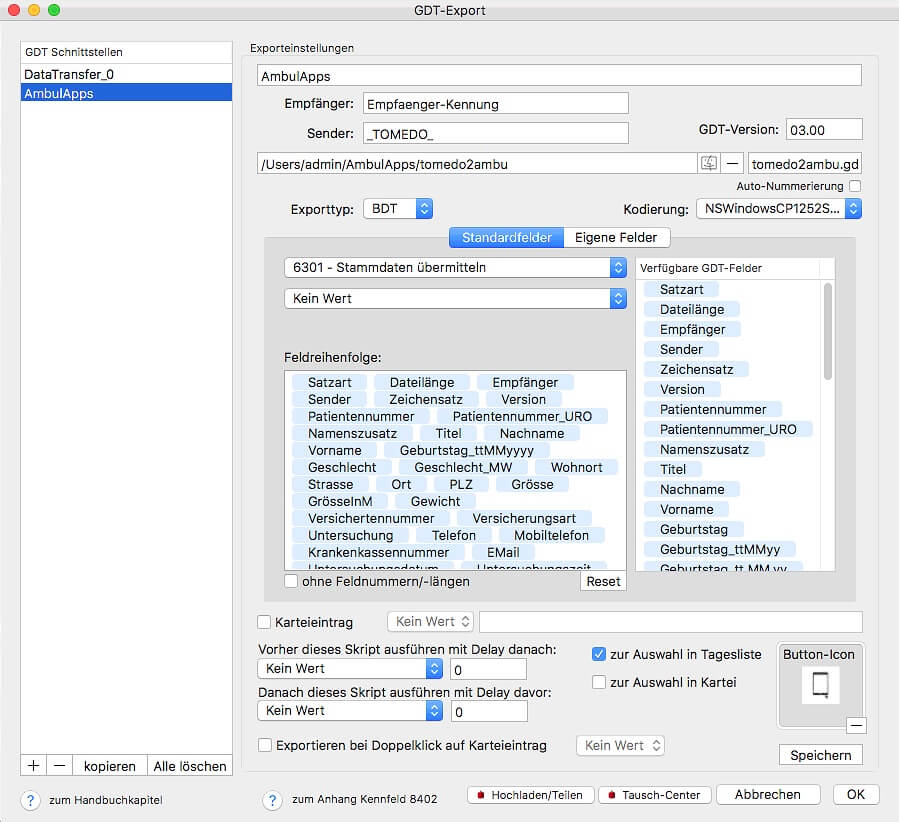Open the Danach Skript Kein Wert dropdown
The height and width of the screenshot is (822, 899).
[x=350, y=711]
